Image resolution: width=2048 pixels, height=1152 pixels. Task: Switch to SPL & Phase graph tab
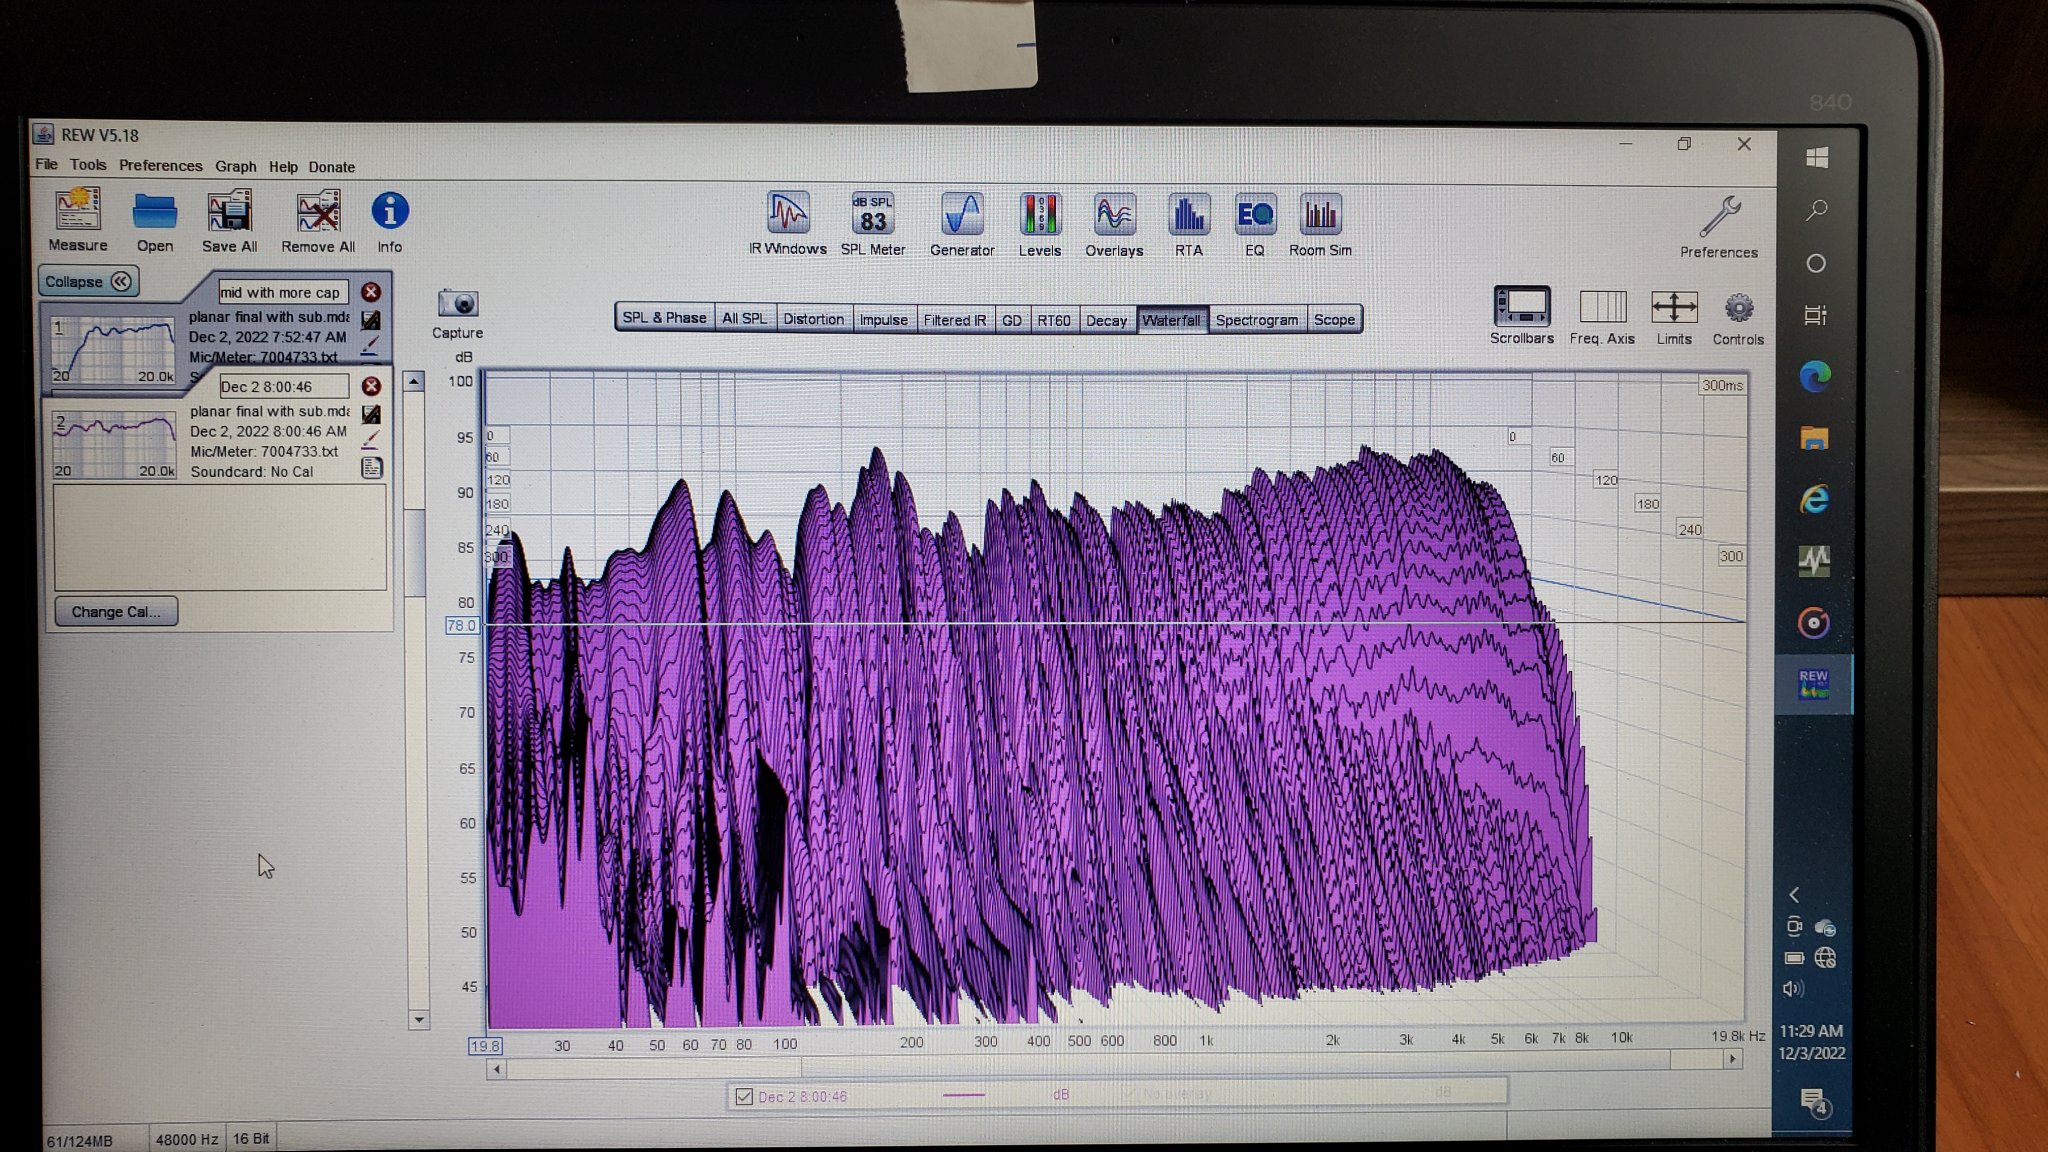[x=664, y=318]
